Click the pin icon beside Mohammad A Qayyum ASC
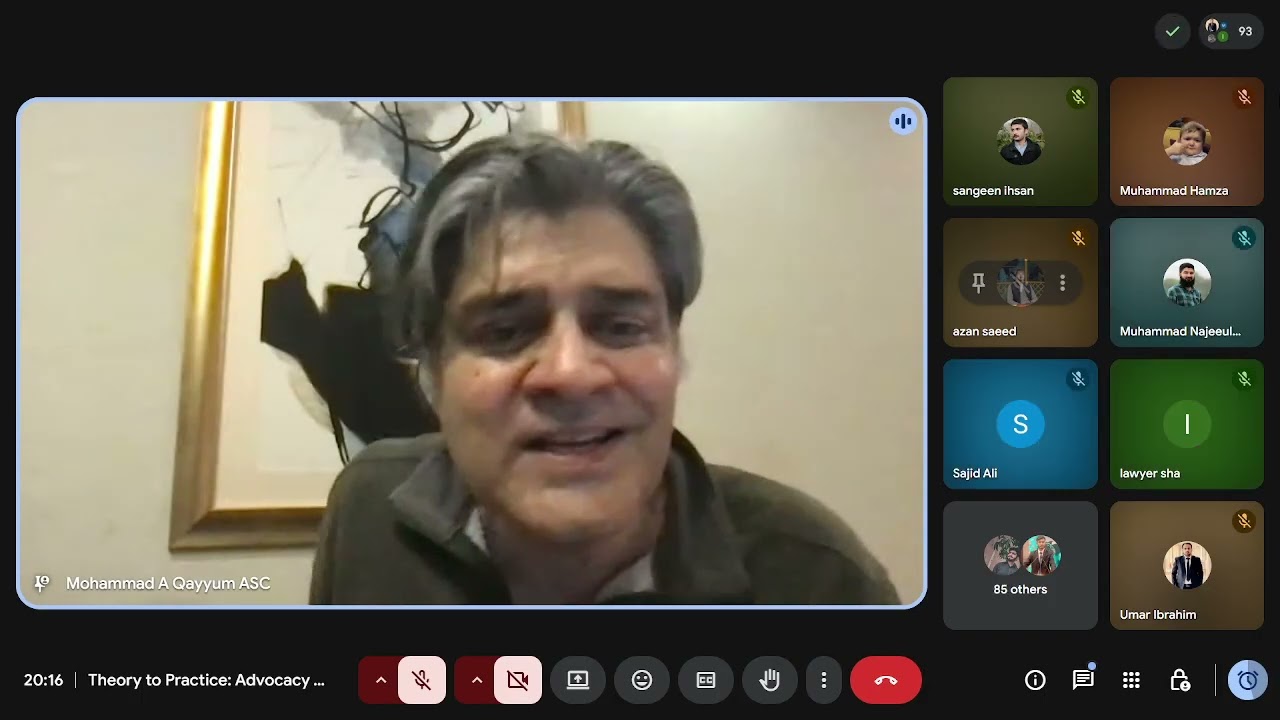This screenshot has width=1280, height=720. tap(42, 583)
